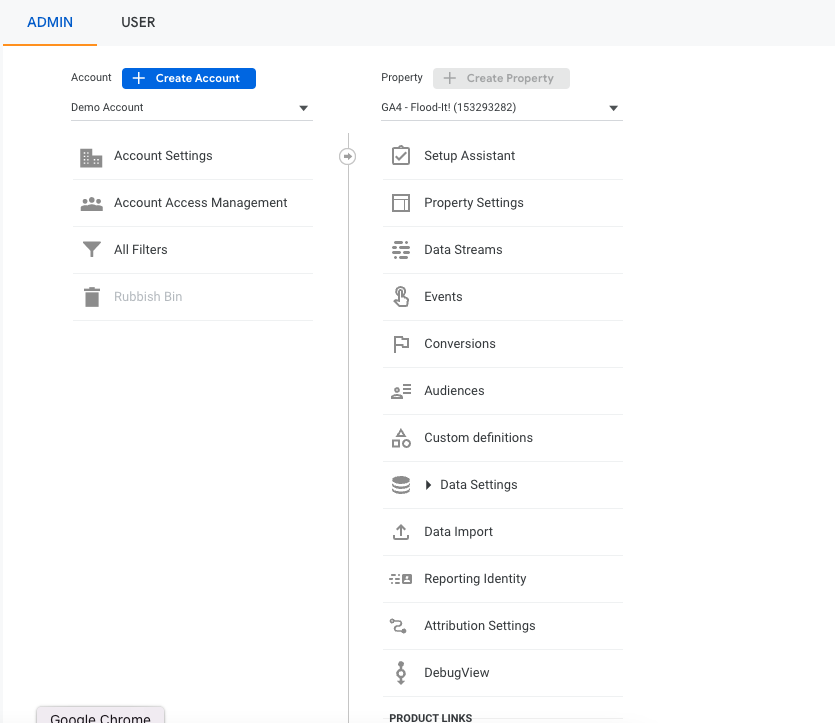835x723 pixels.
Task: Click the Create Account button label
Action: (x=198, y=78)
